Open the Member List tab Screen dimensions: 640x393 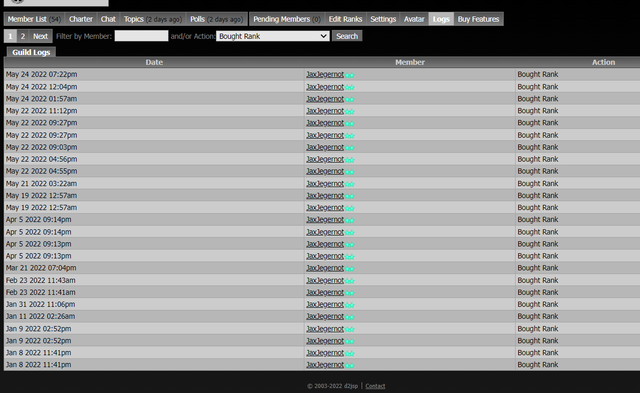(34, 19)
